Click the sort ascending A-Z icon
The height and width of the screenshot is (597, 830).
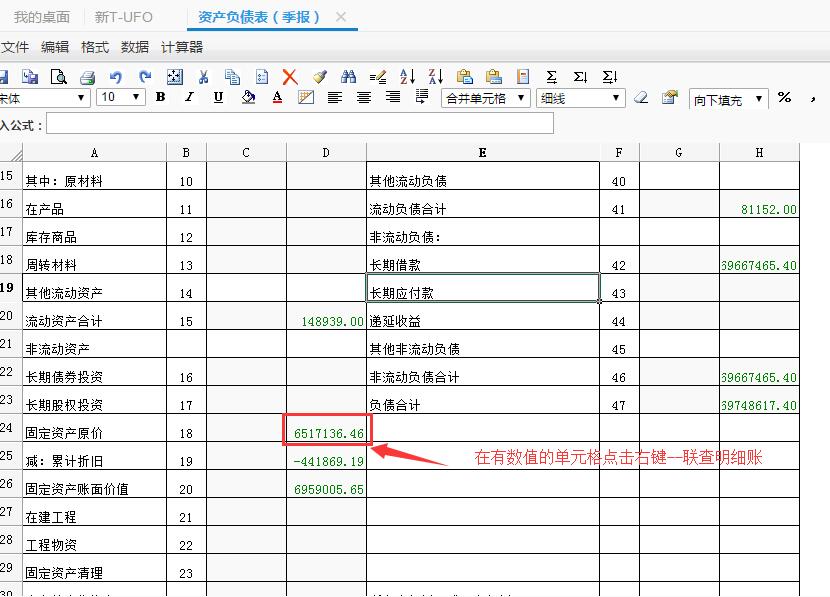point(407,77)
